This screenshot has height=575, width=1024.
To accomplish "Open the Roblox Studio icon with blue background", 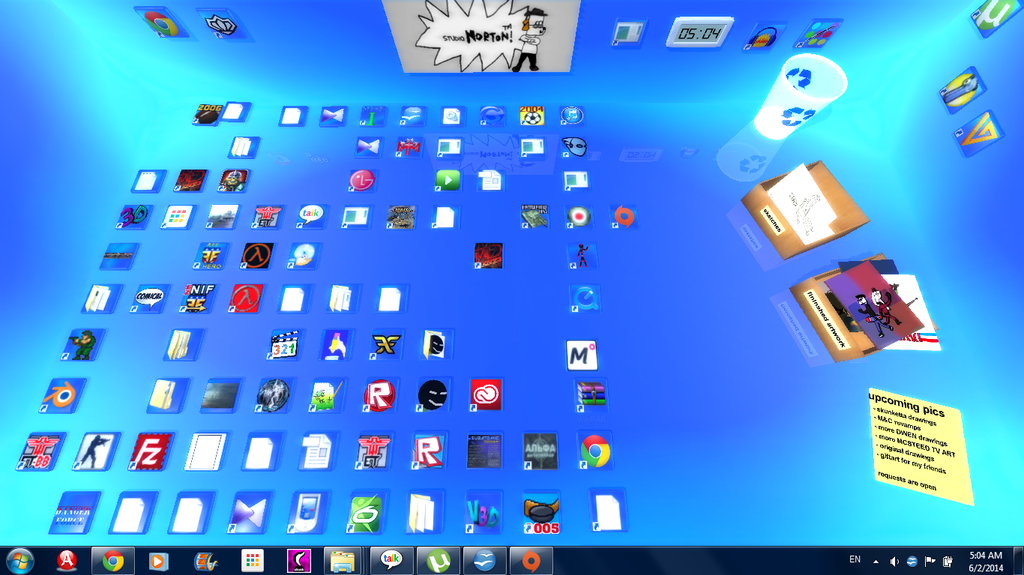I will [x=428, y=451].
